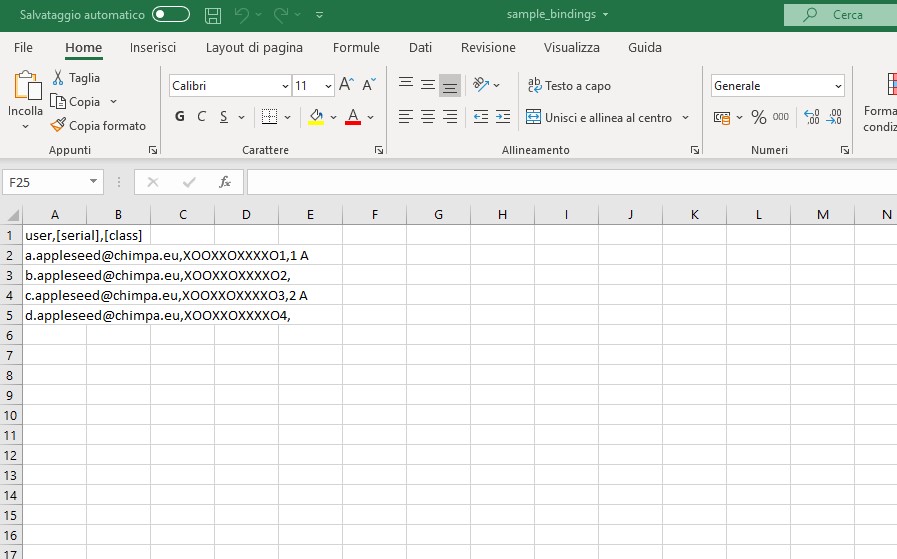
Task: Click the Redo arrow icon
Action: [280, 15]
